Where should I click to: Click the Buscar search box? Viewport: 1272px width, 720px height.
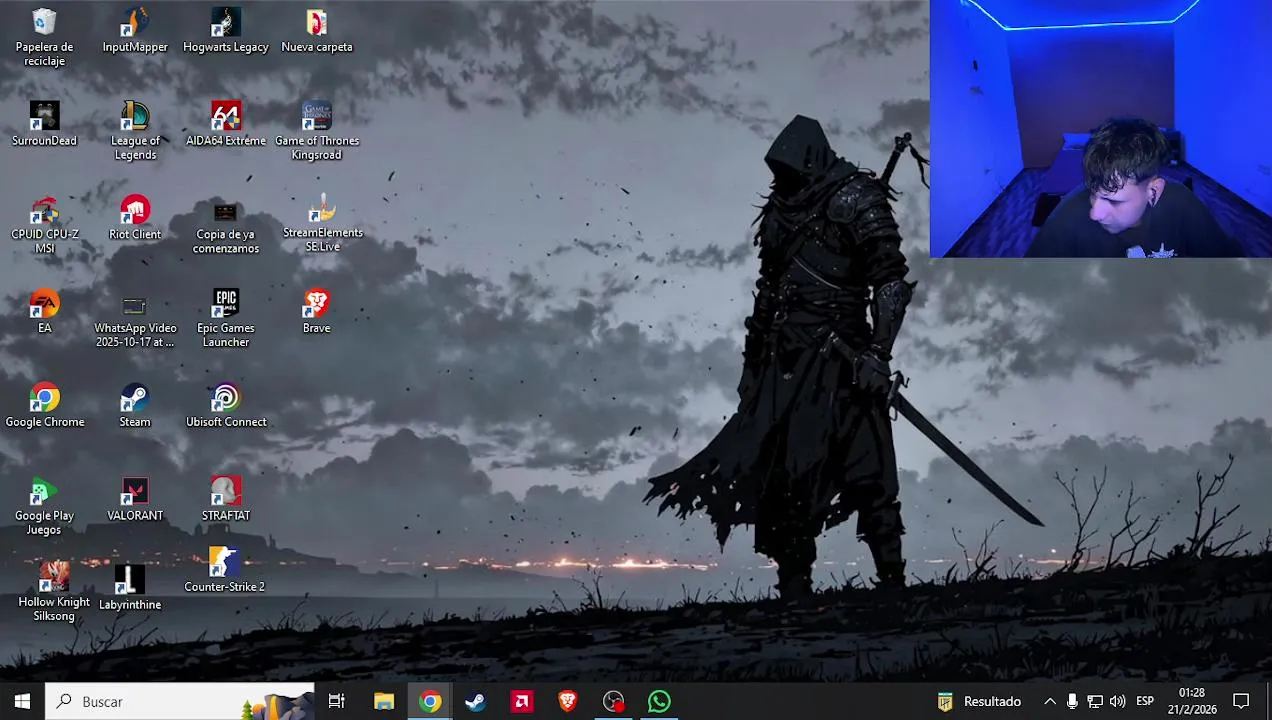point(180,702)
